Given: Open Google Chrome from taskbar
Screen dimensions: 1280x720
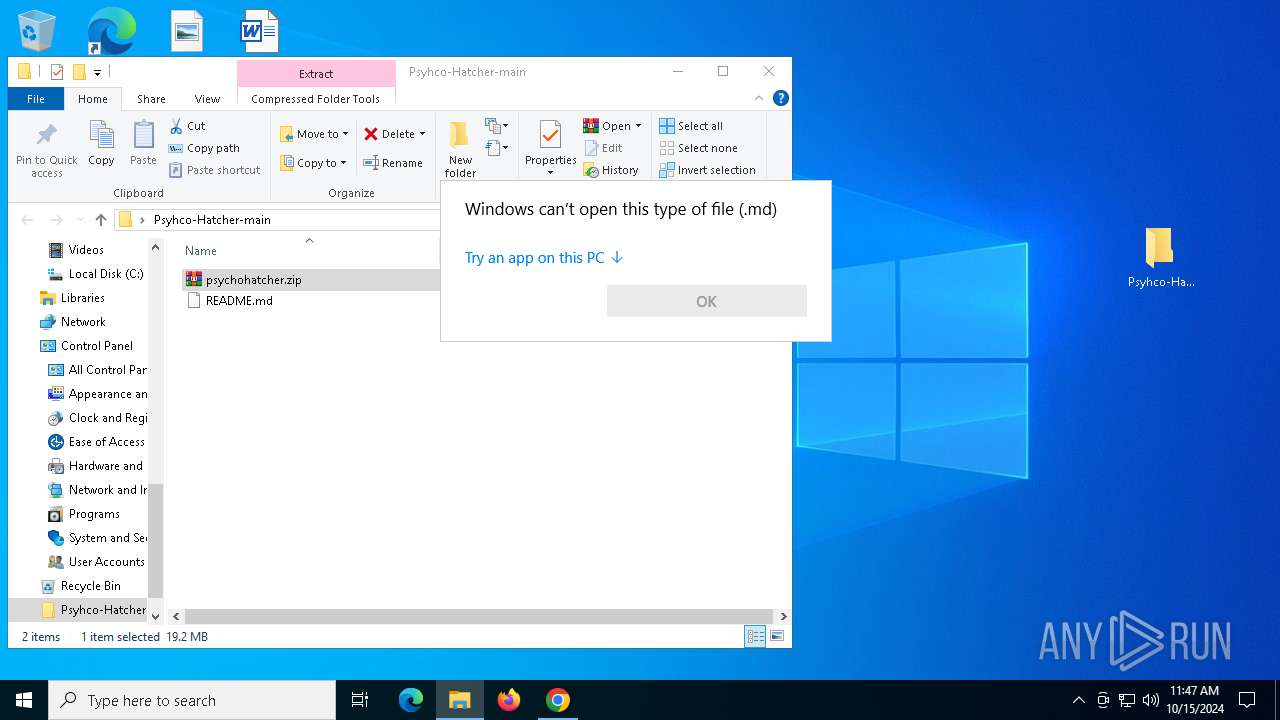Looking at the screenshot, I should pyautogui.click(x=558, y=700).
